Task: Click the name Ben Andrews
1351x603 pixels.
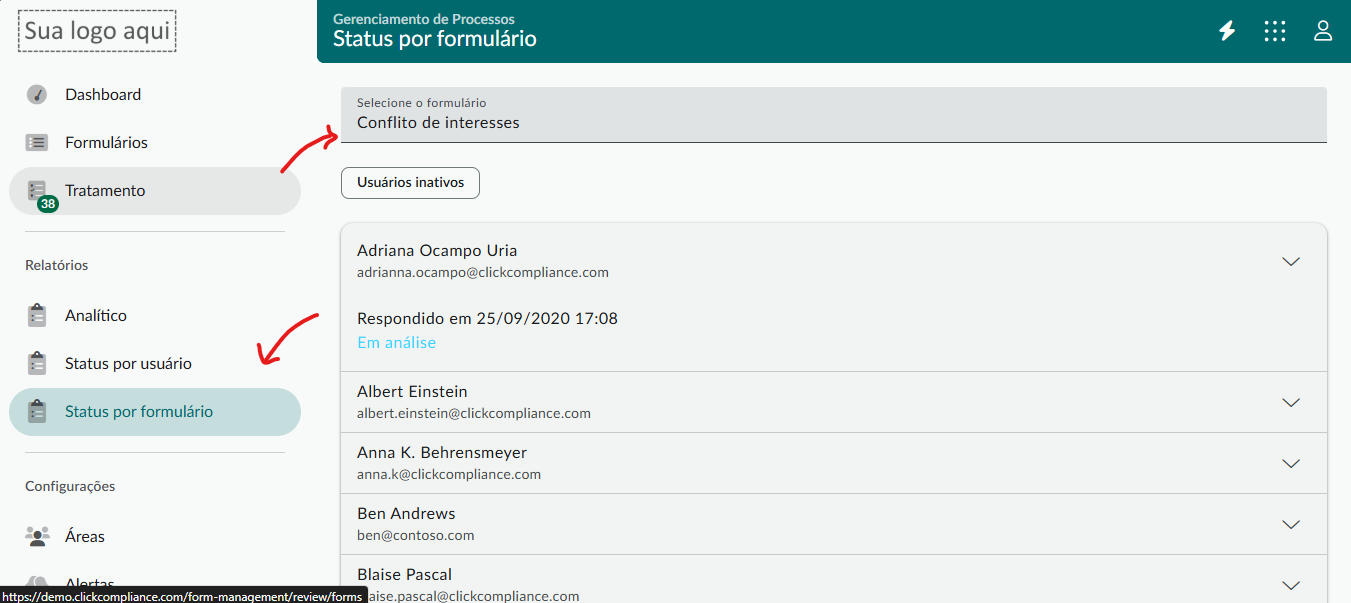Action: pos(406,513)
